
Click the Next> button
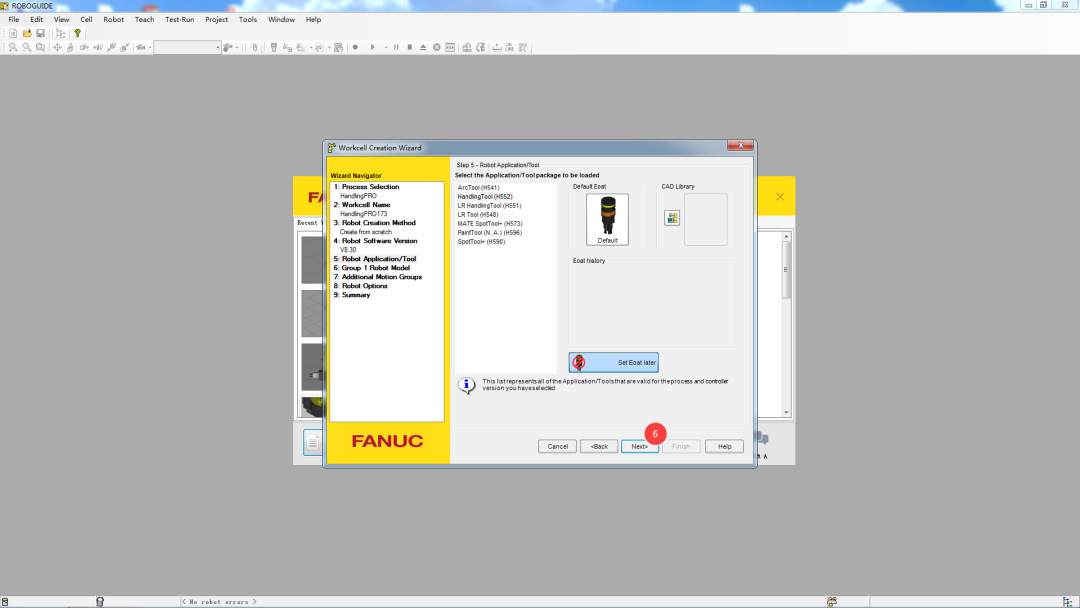(640, 446)
